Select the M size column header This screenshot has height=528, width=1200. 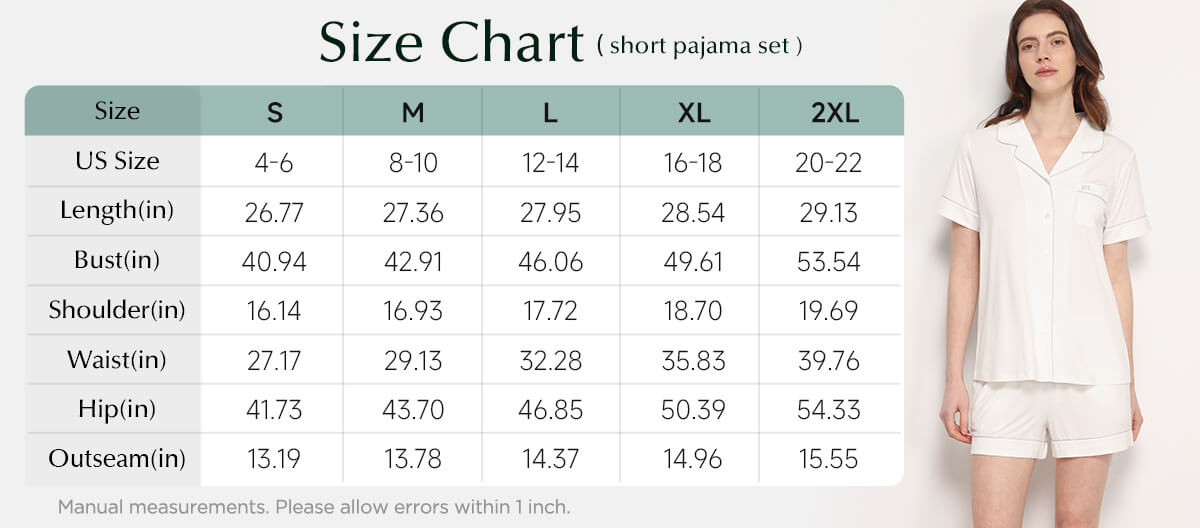413,113
